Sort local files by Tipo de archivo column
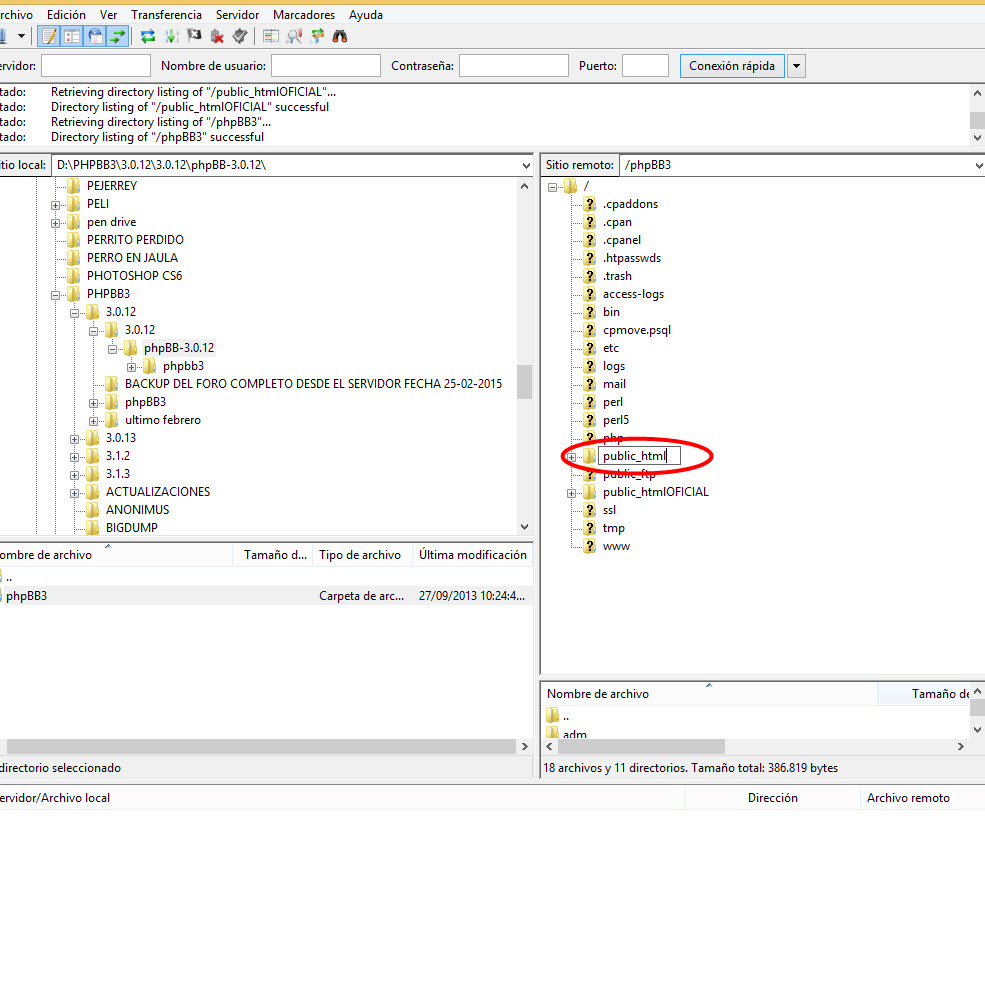This screenshot has height=993, width=985. [x=360, y=555]
